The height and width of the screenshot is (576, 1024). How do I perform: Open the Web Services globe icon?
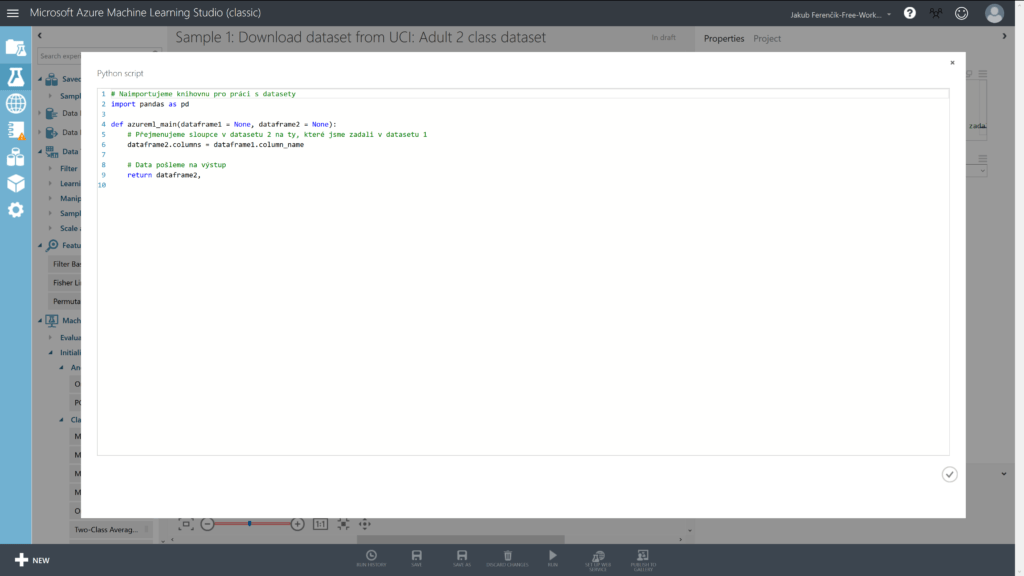click(15, 103)
